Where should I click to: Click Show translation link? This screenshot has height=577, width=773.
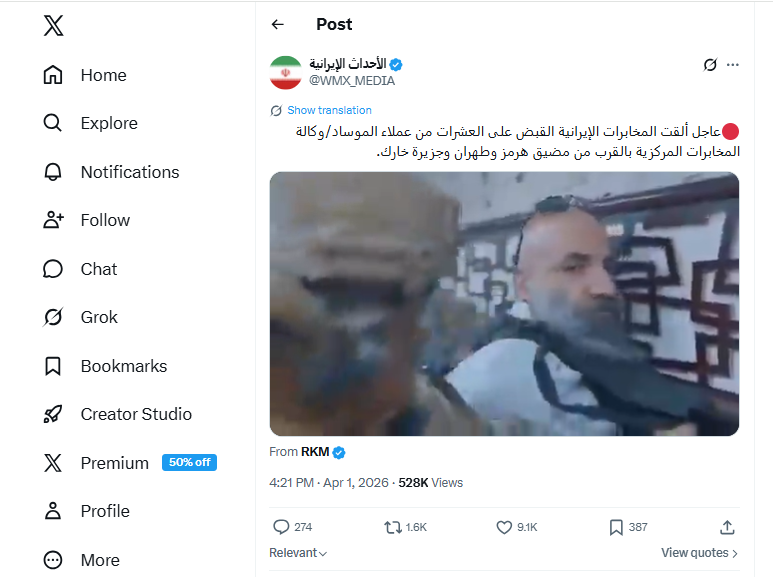coord(329,110)
